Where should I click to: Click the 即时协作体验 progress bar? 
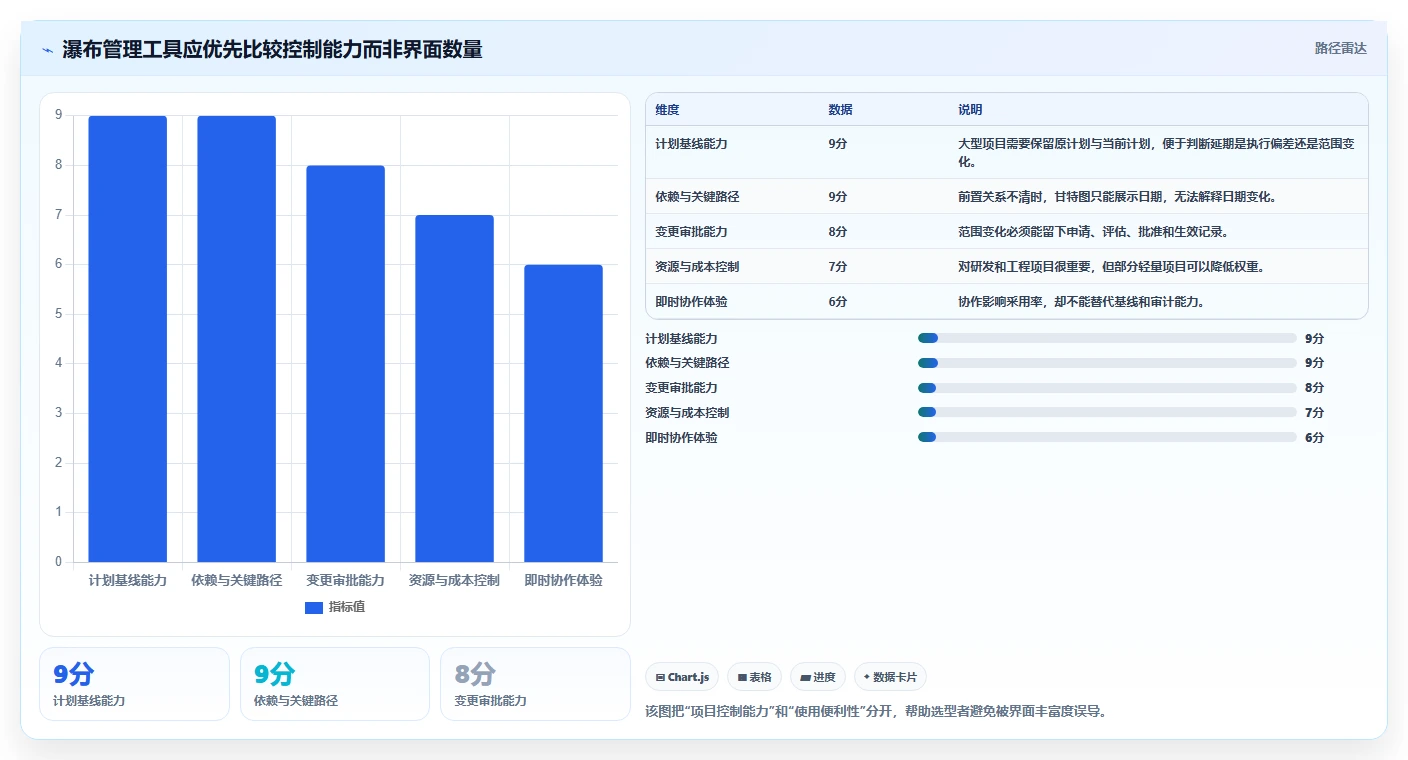(x=1107, y=437)
